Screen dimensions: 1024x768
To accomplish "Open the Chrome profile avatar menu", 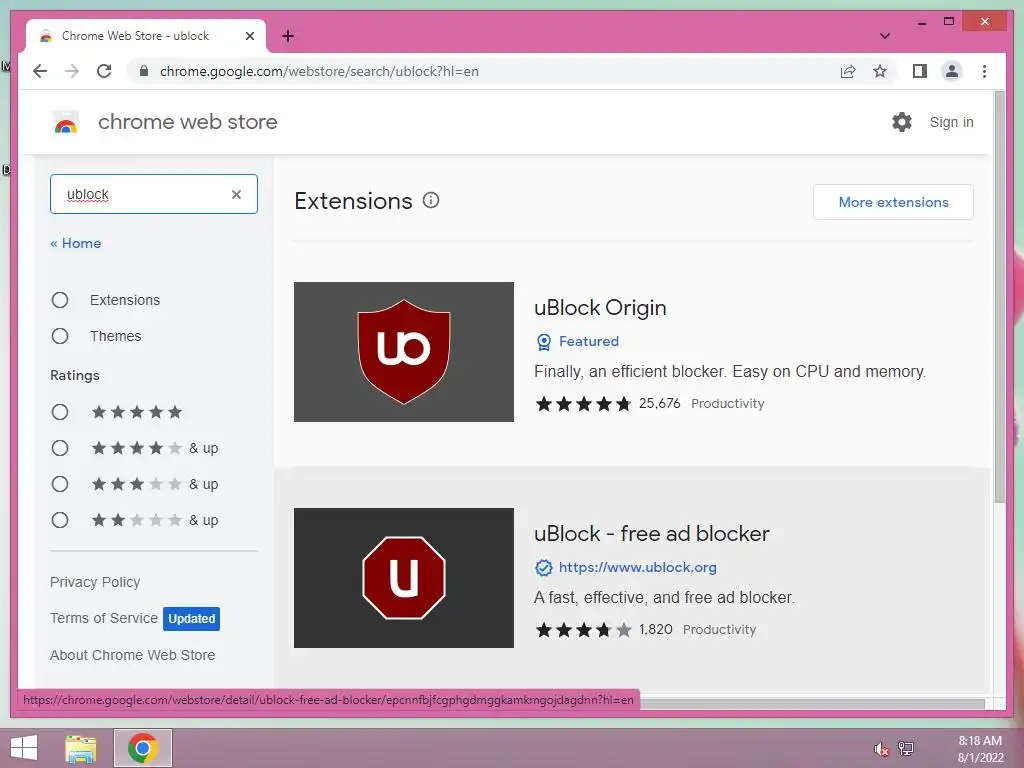I will (952, 71).
